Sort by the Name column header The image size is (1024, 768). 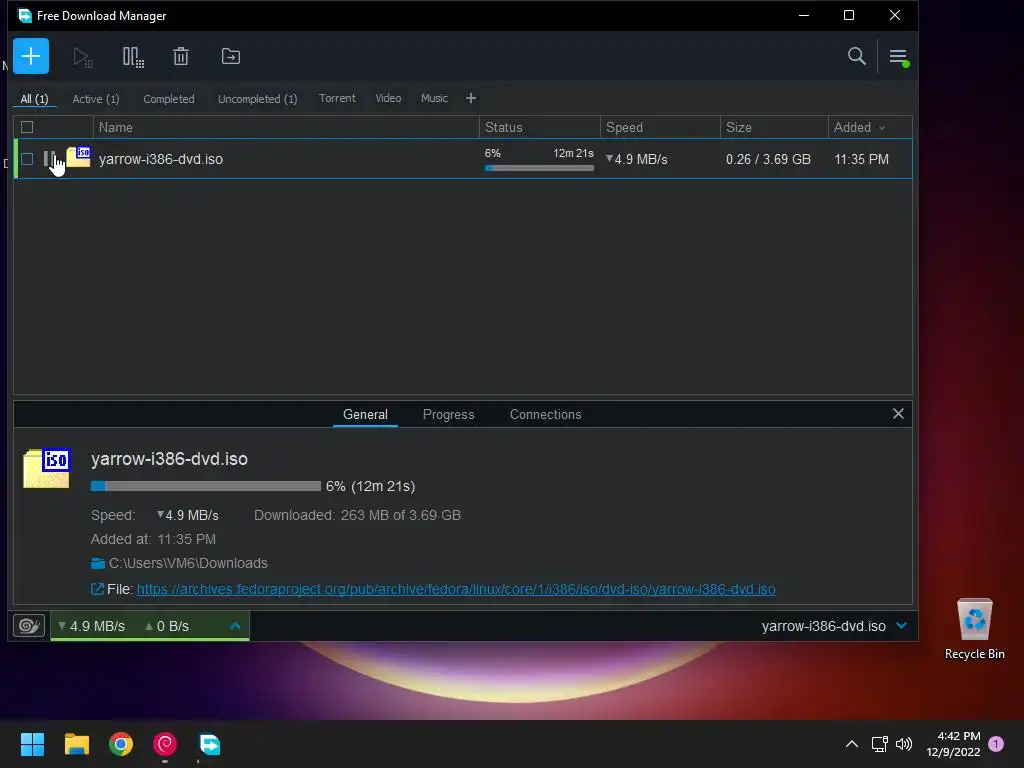(286, 127)
